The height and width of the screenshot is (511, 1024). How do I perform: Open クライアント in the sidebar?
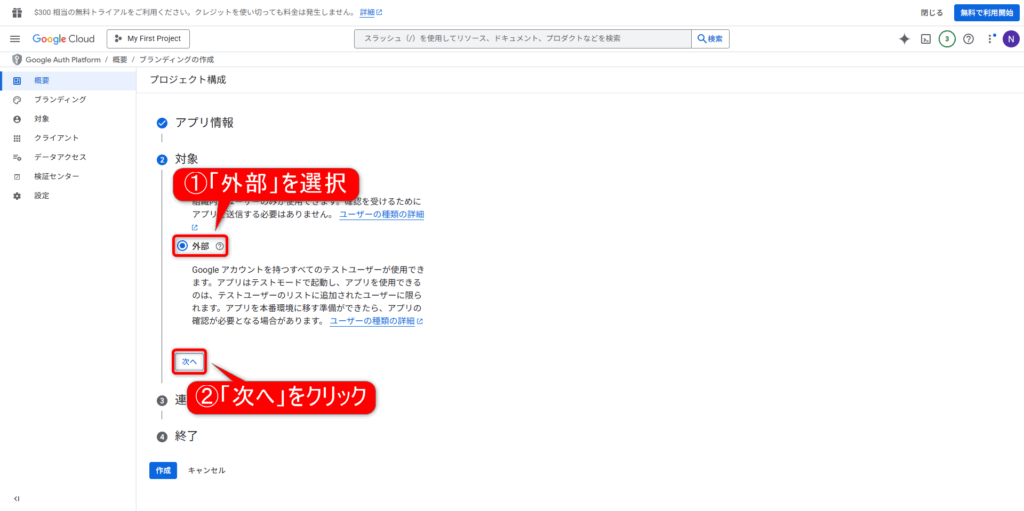pos(56,138)
